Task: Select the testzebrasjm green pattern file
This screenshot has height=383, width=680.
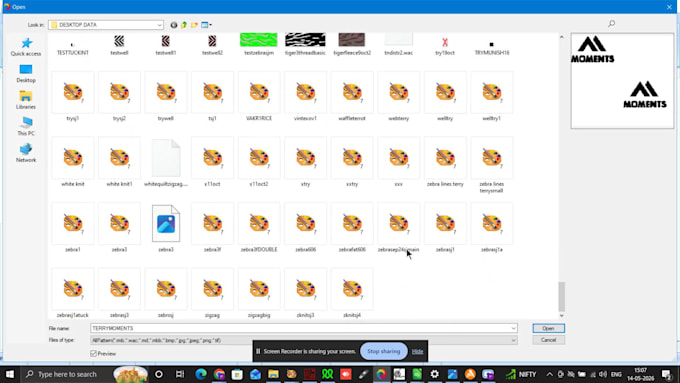Action: 258,43
